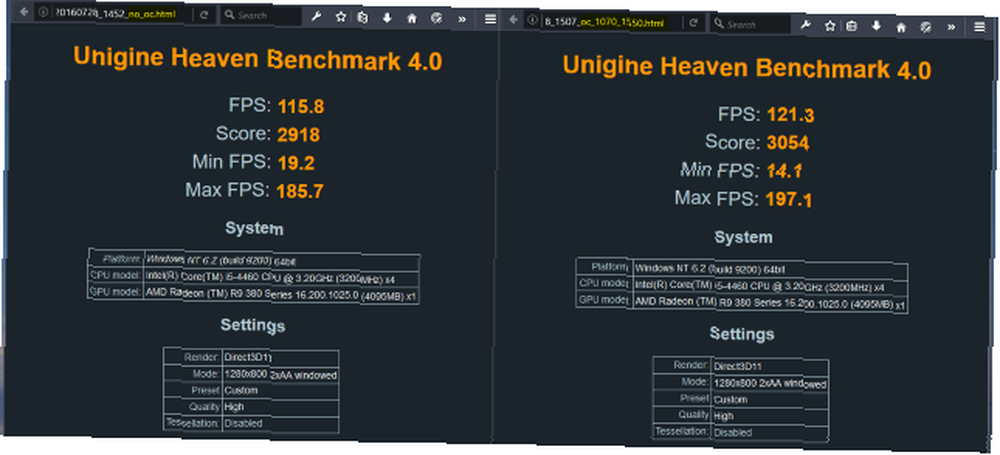Go to home page in left window
Screen dimensions: 1000x455
tap(411, 19)
